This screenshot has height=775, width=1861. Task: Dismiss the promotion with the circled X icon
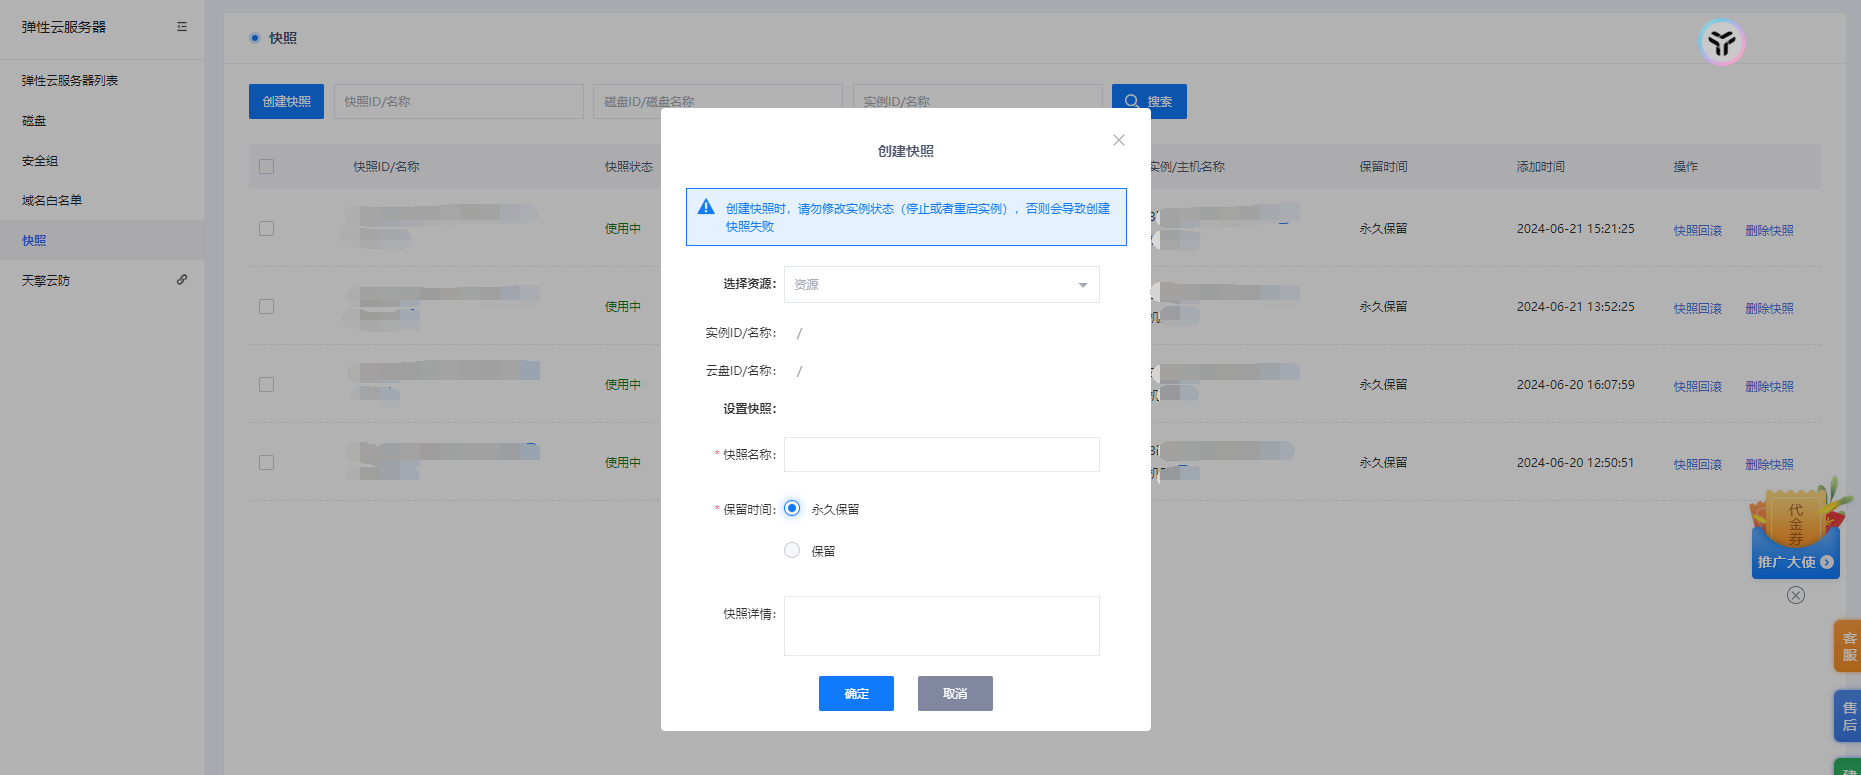coord(1796,595)
